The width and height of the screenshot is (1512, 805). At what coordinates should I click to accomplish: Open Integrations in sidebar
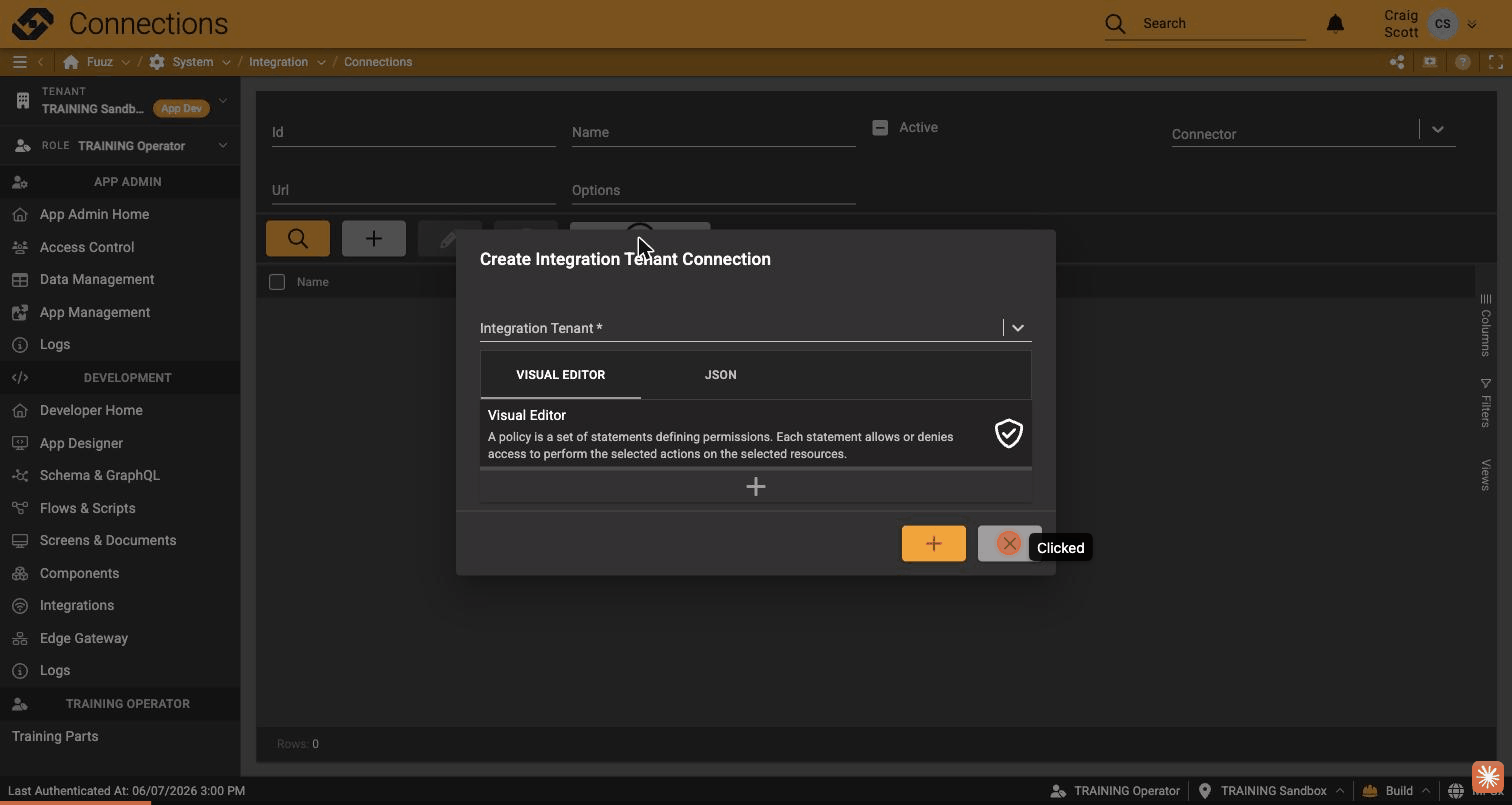coord(77,605)
